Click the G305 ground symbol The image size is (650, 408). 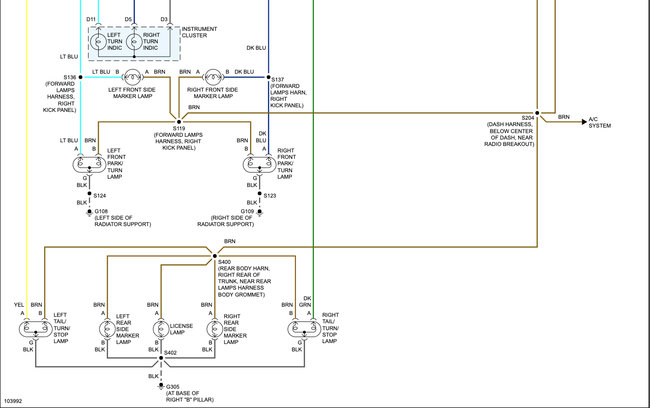161,386
